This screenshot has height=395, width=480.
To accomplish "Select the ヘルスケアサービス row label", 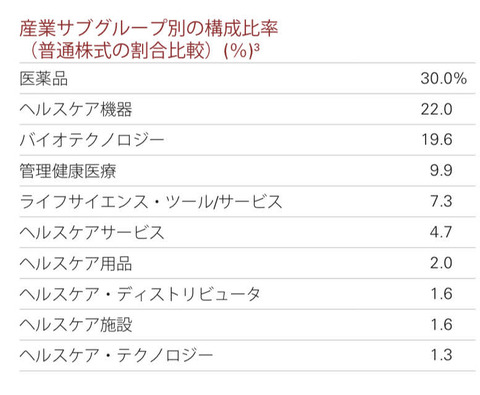I will pos(92,232).
